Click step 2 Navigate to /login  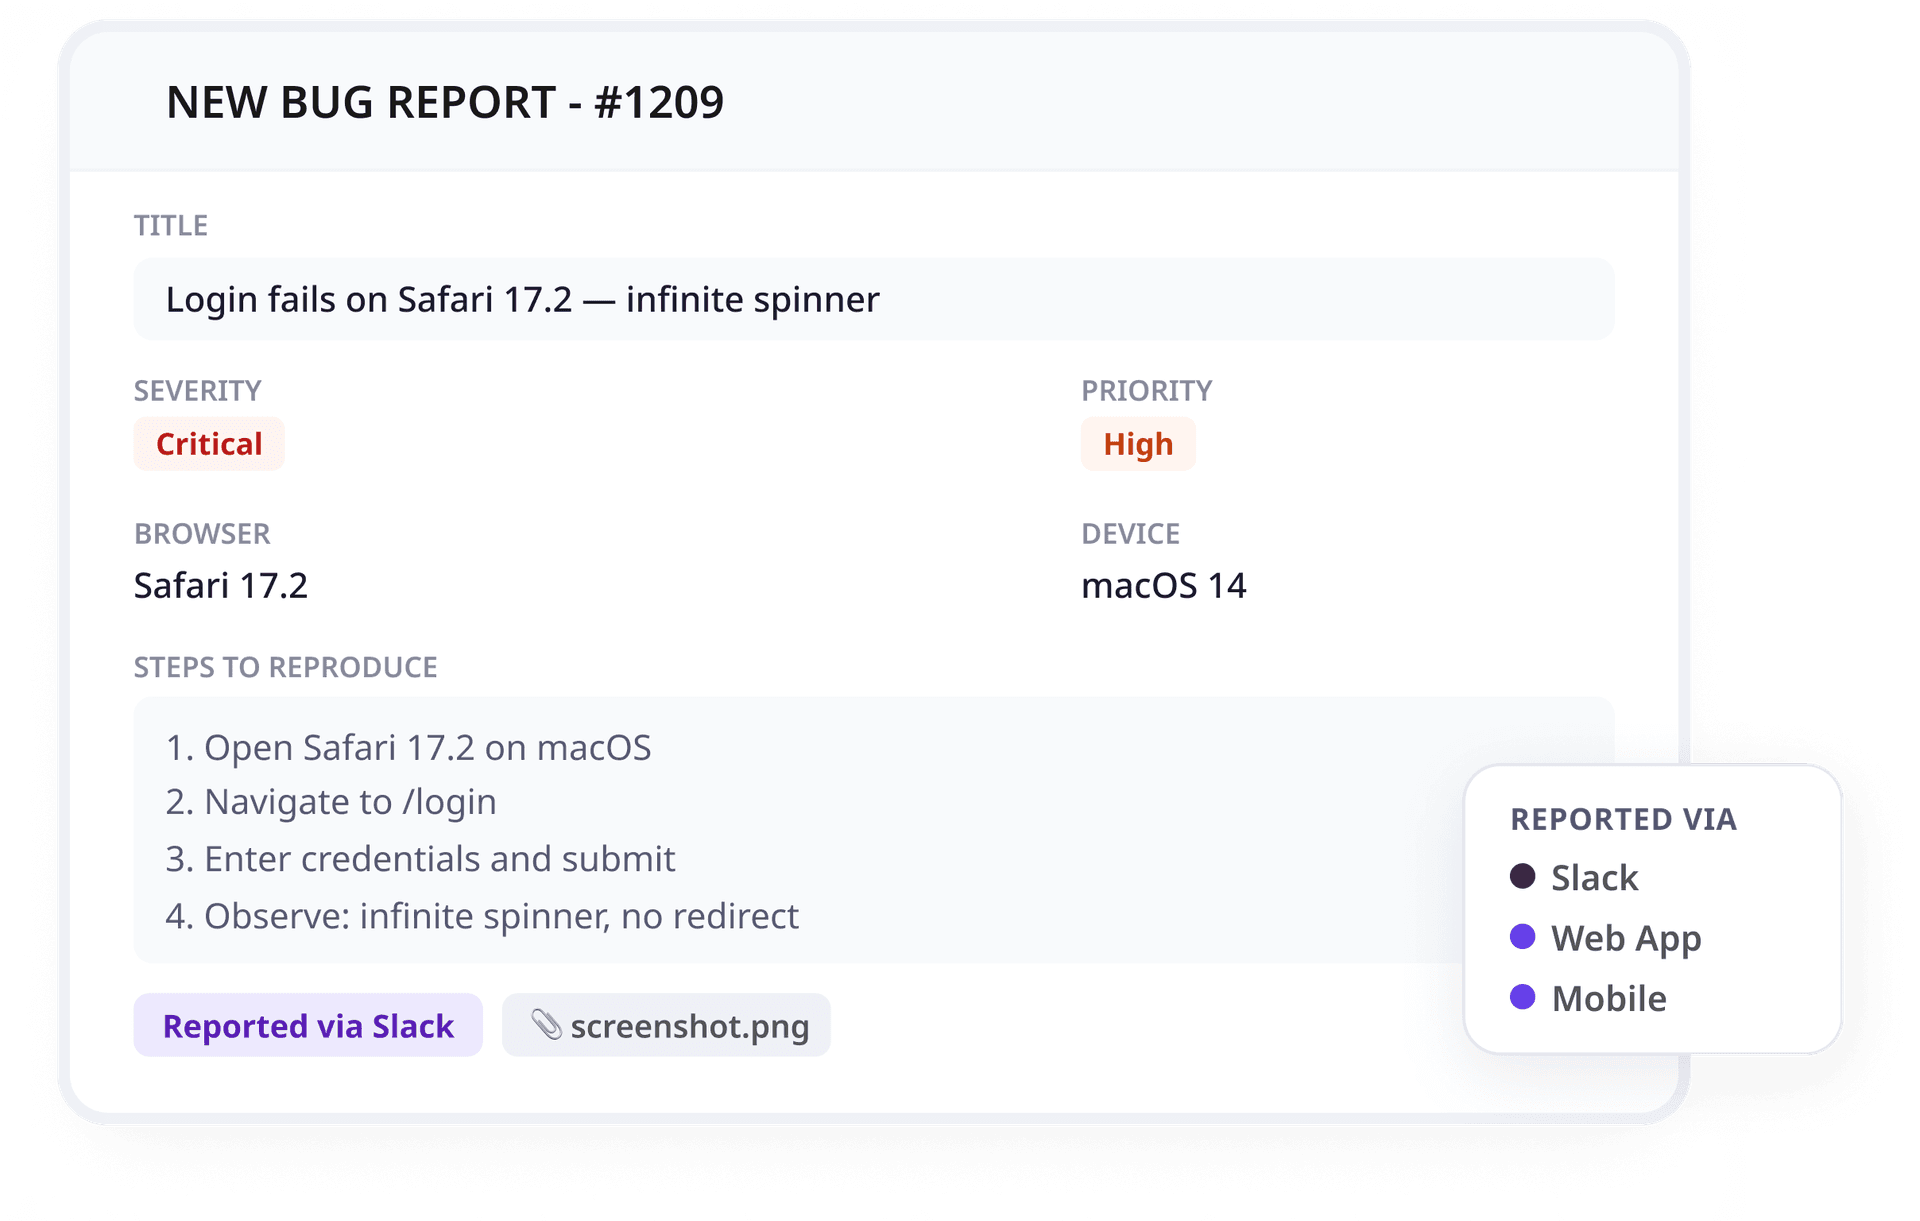click(x=331, y=802)
